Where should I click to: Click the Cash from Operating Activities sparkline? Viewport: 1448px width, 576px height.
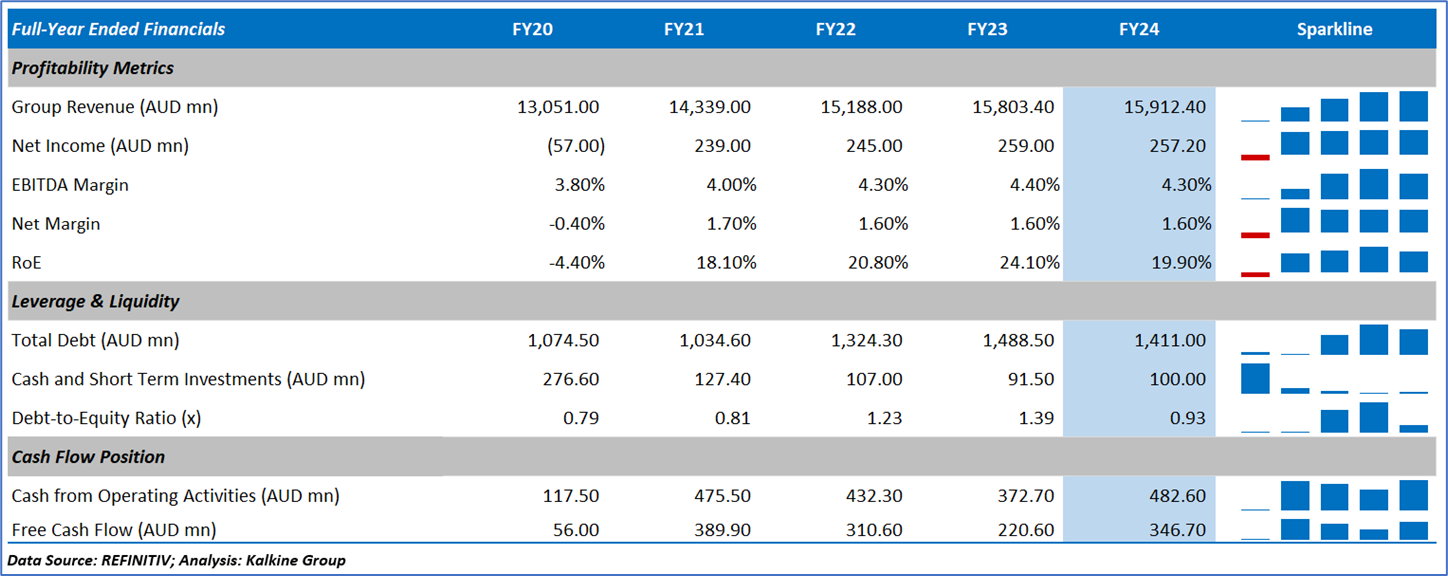coord(1334,496)
